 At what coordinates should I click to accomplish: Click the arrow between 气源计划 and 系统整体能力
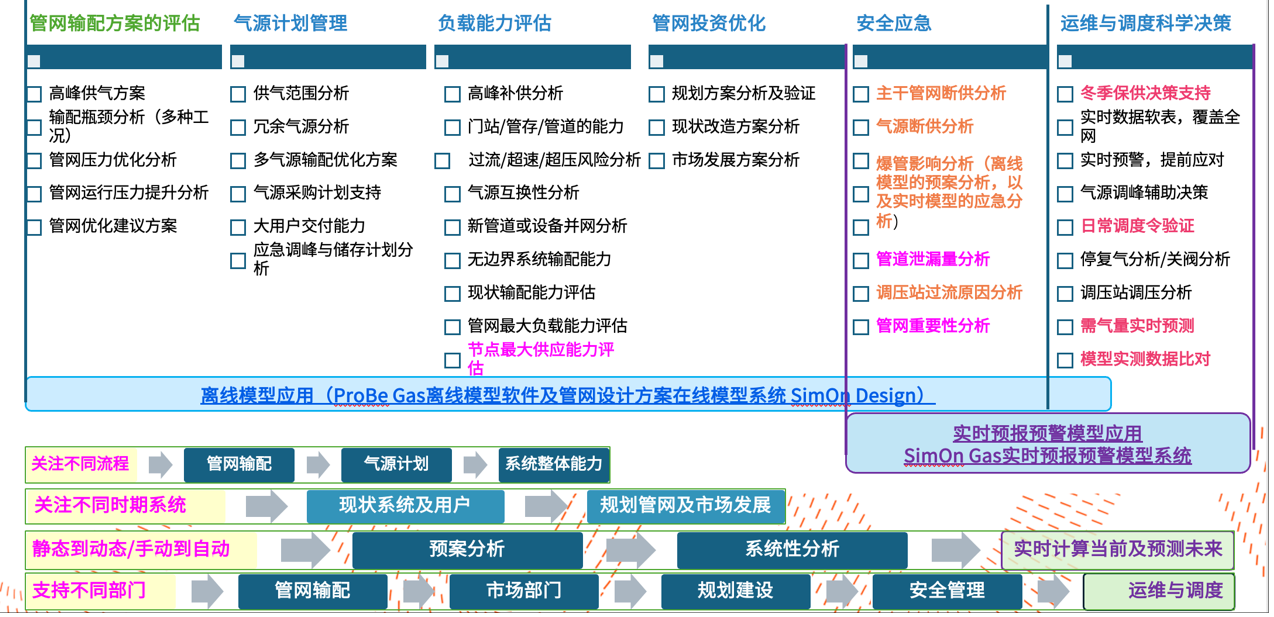475,464
